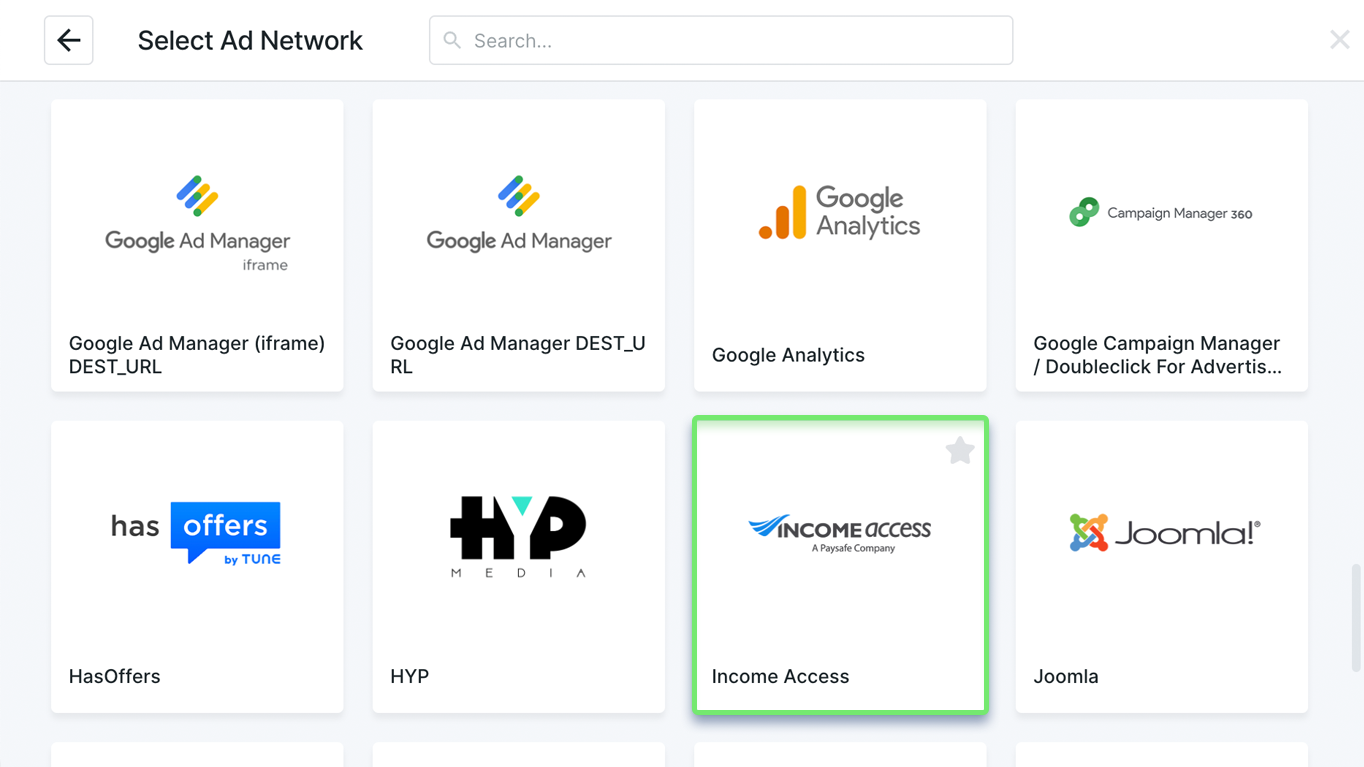
Task: Choose the 'HasOffers' card label
Action: [115, 676]
